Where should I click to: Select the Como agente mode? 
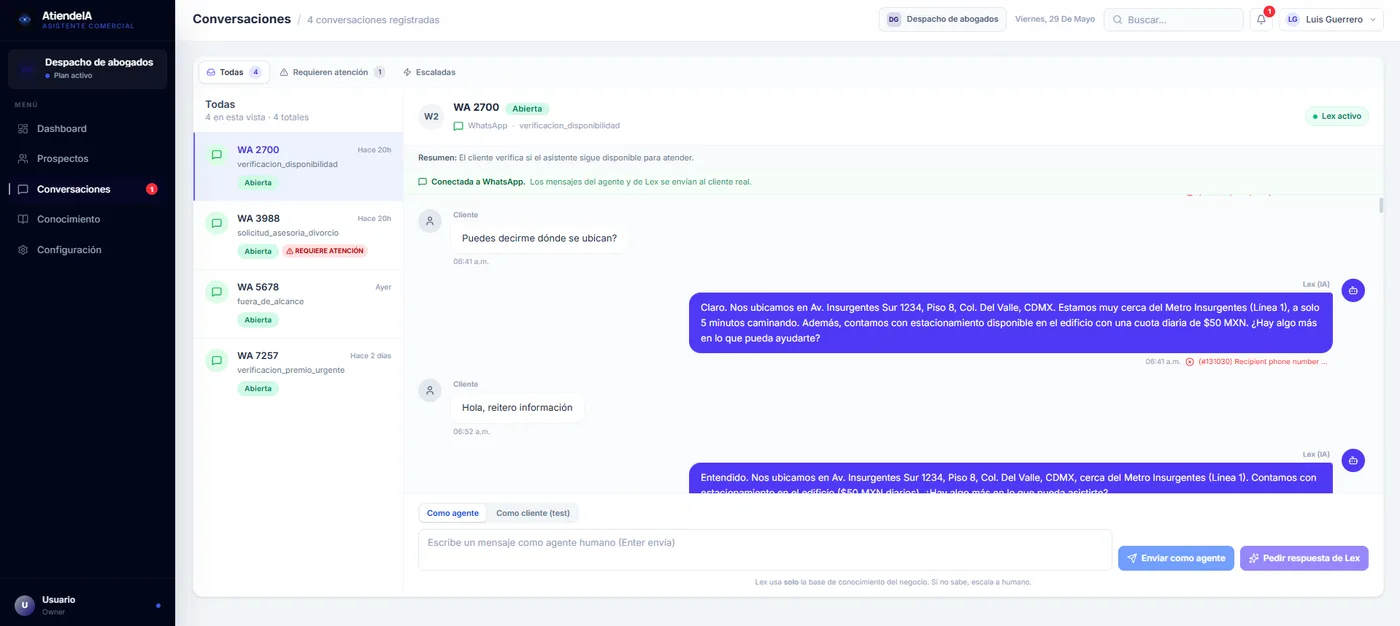[453, 513]
